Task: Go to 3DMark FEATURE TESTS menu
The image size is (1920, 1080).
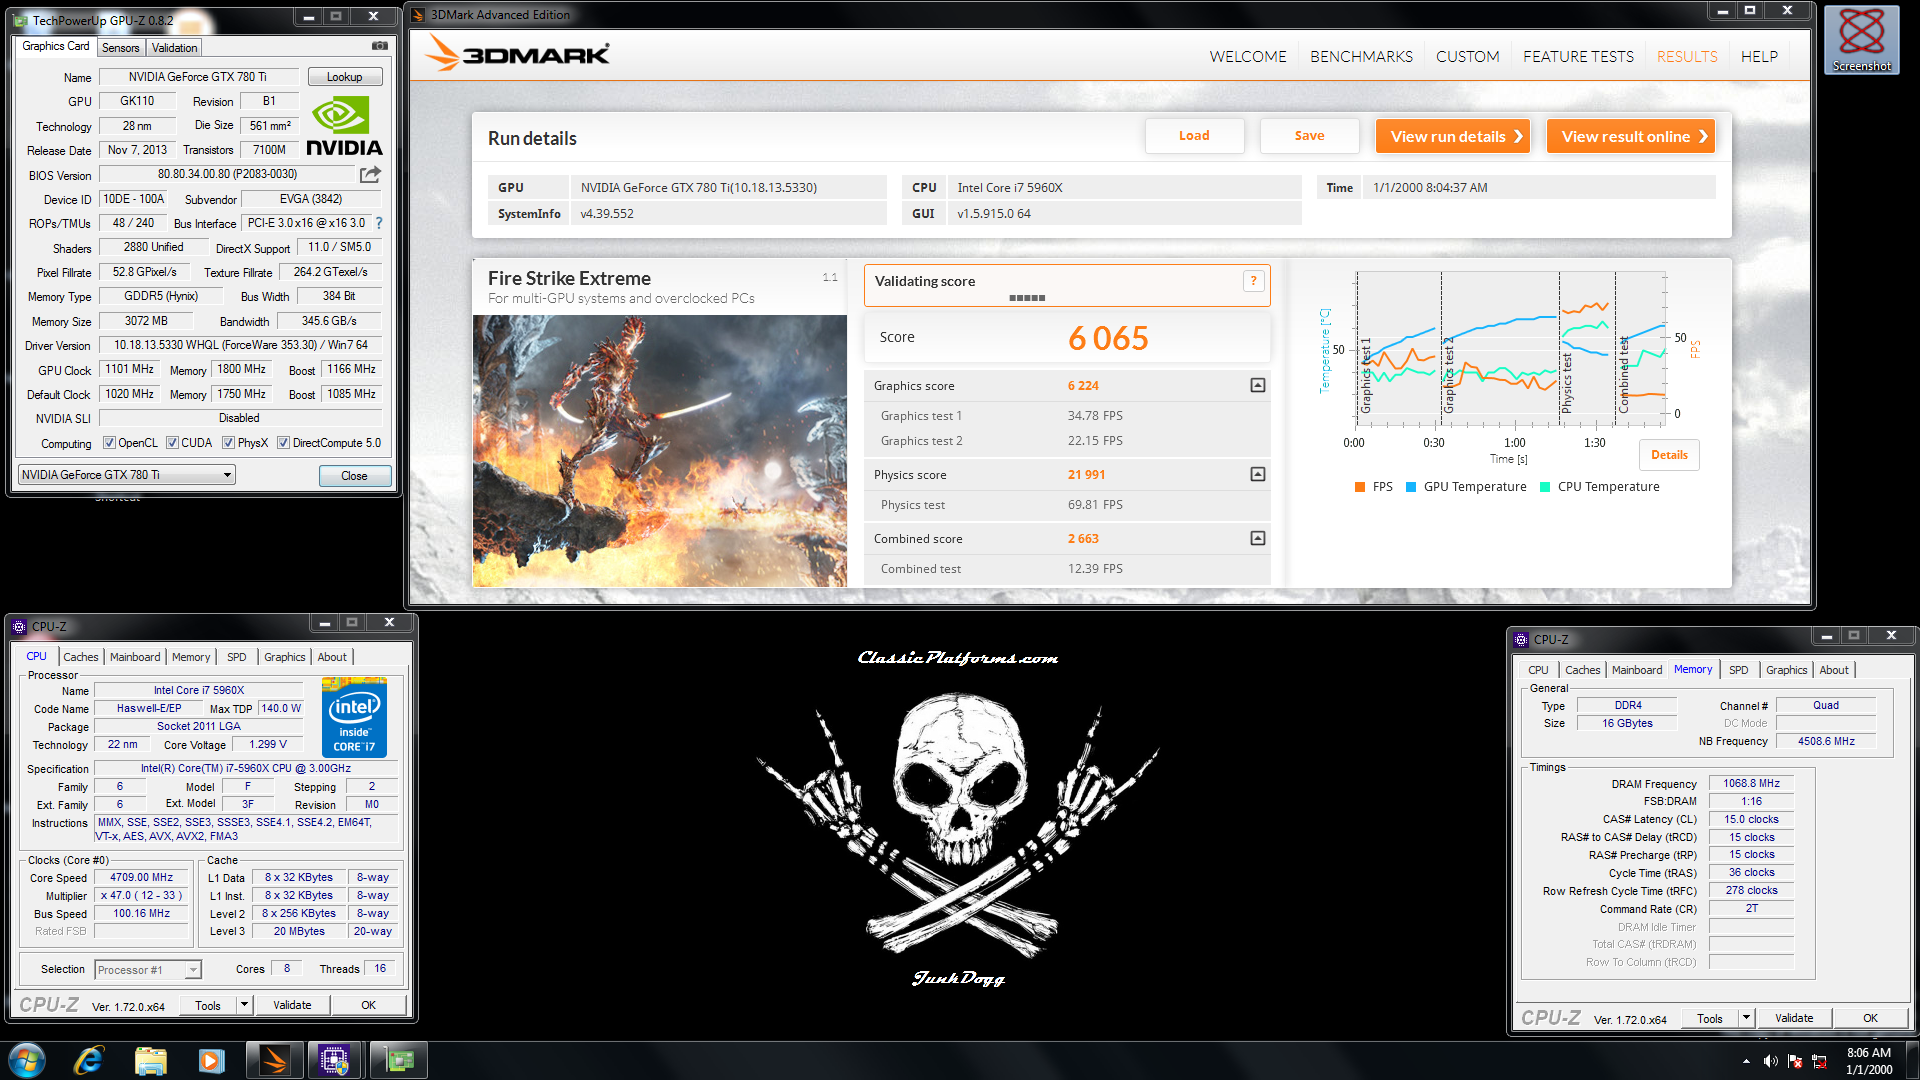Action: (1578, 56)
